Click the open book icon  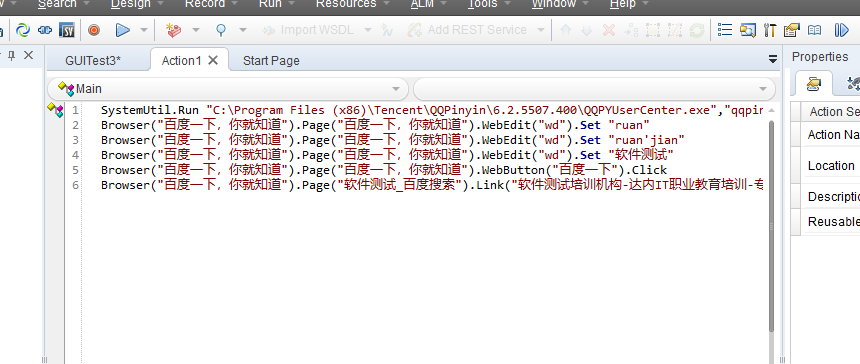(x=814, y=30)
